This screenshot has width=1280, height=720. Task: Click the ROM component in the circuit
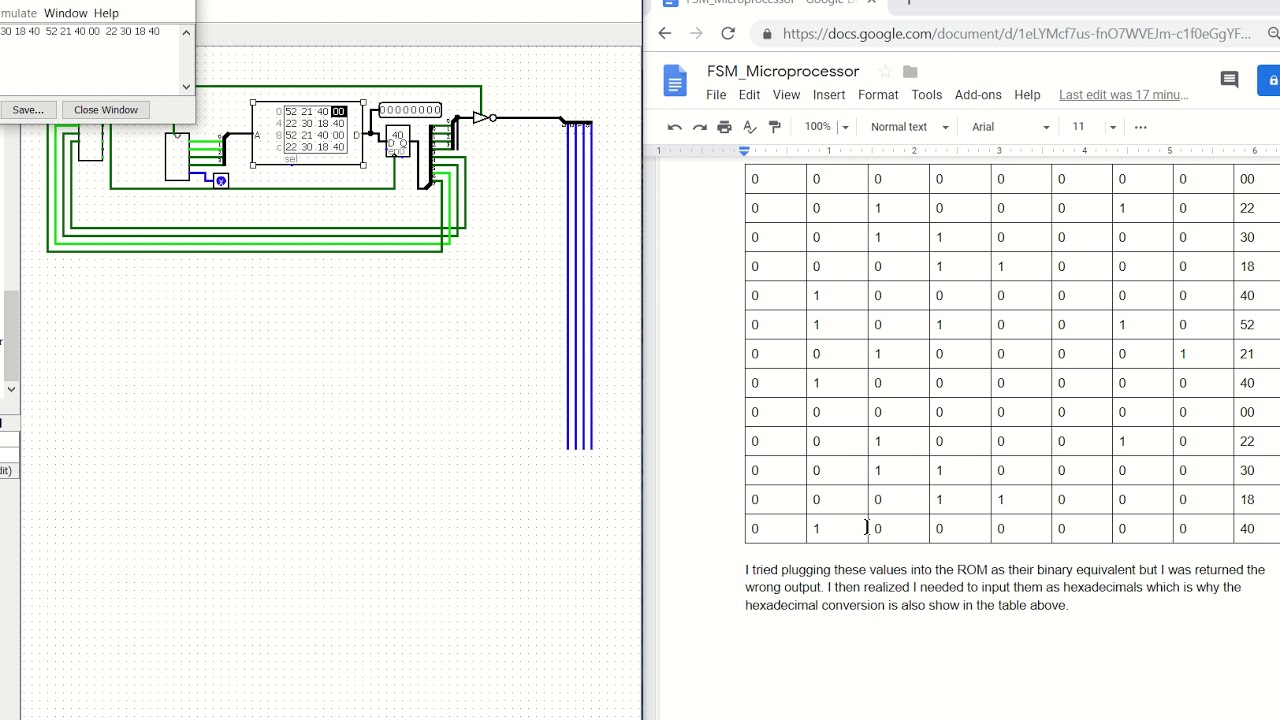click(308, 134)
